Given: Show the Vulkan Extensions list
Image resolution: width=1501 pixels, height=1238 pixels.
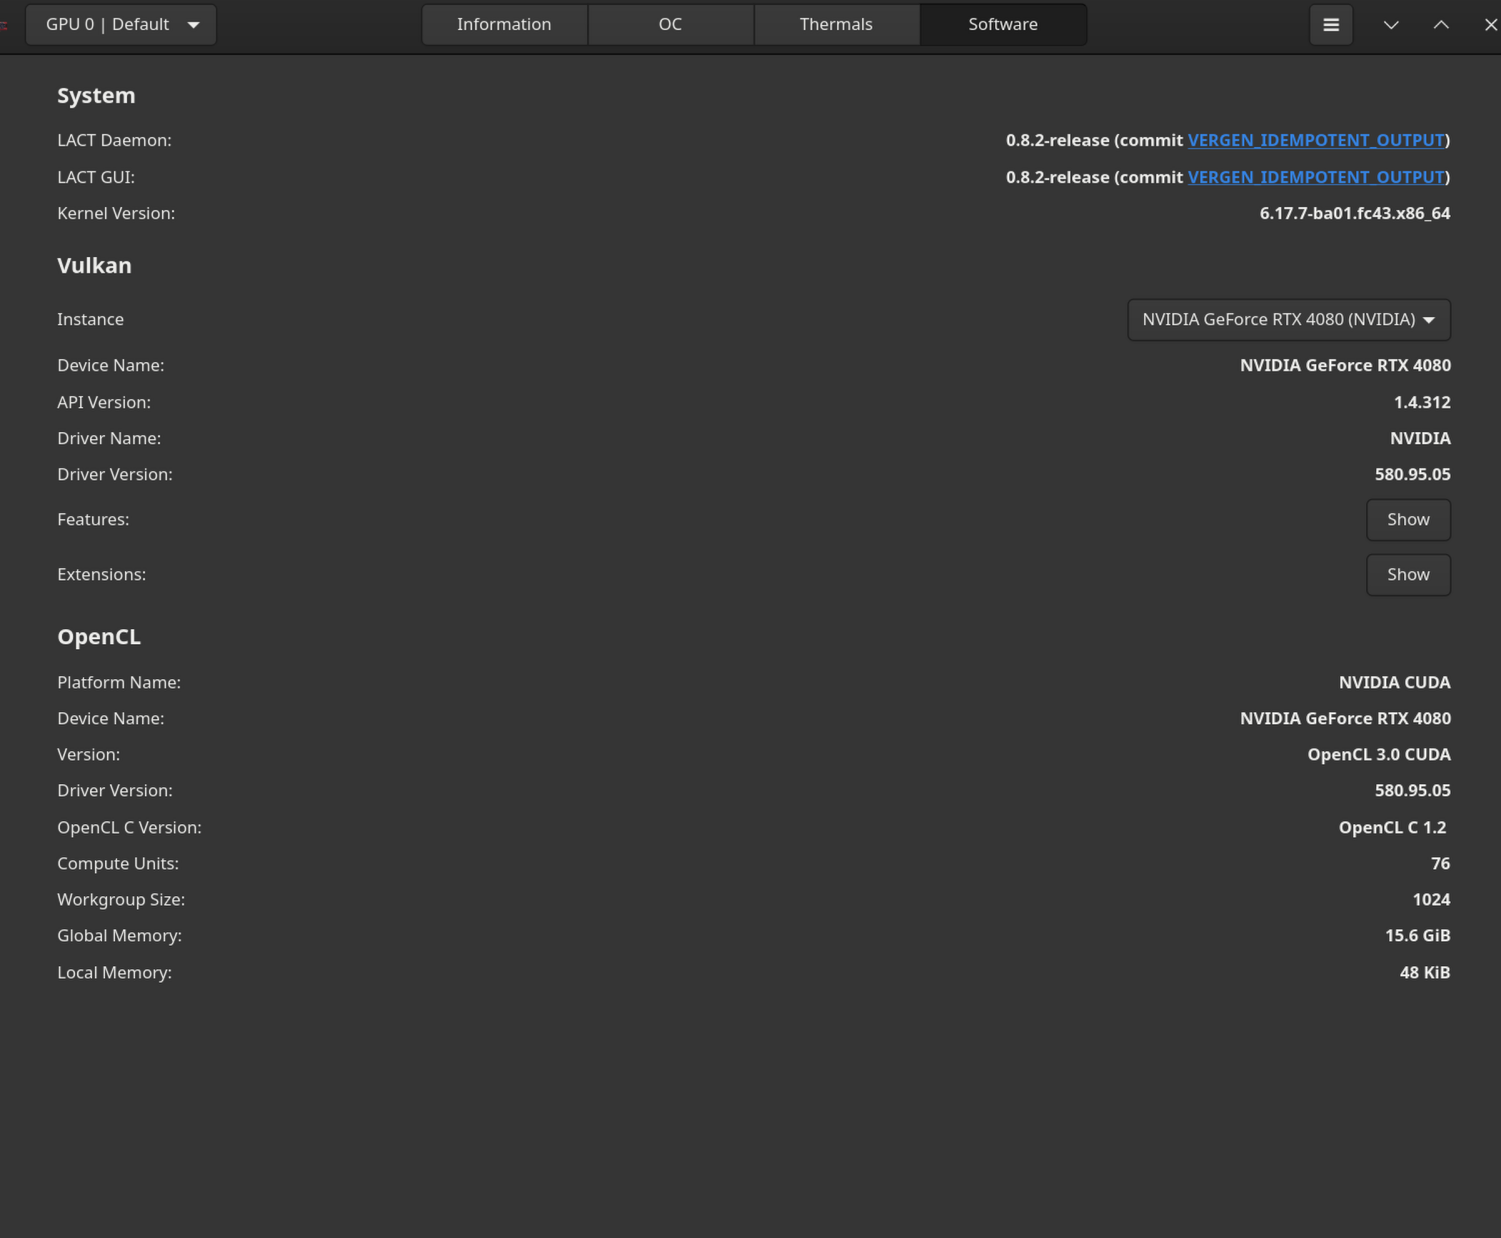Looking at the screenshot, I should [1408, 575].
